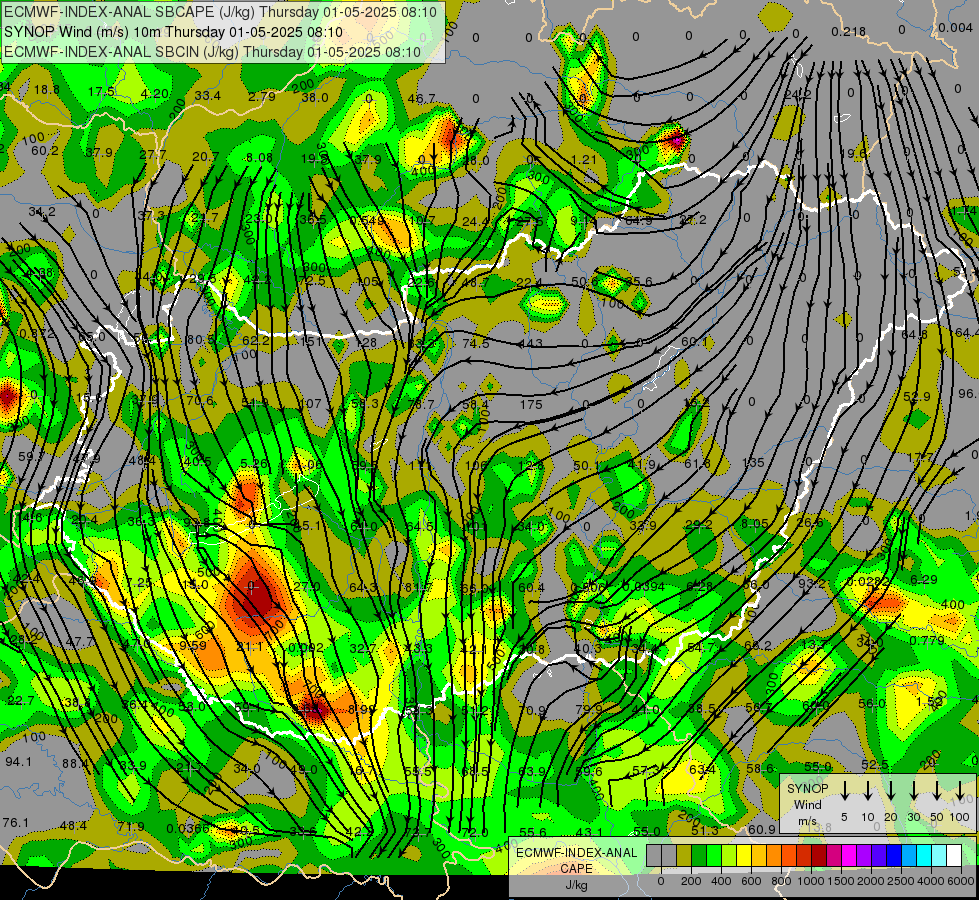Screen dimensions: 979x900
Task: Select the pure blue swatch in CAPE scale
Action: 894,855
